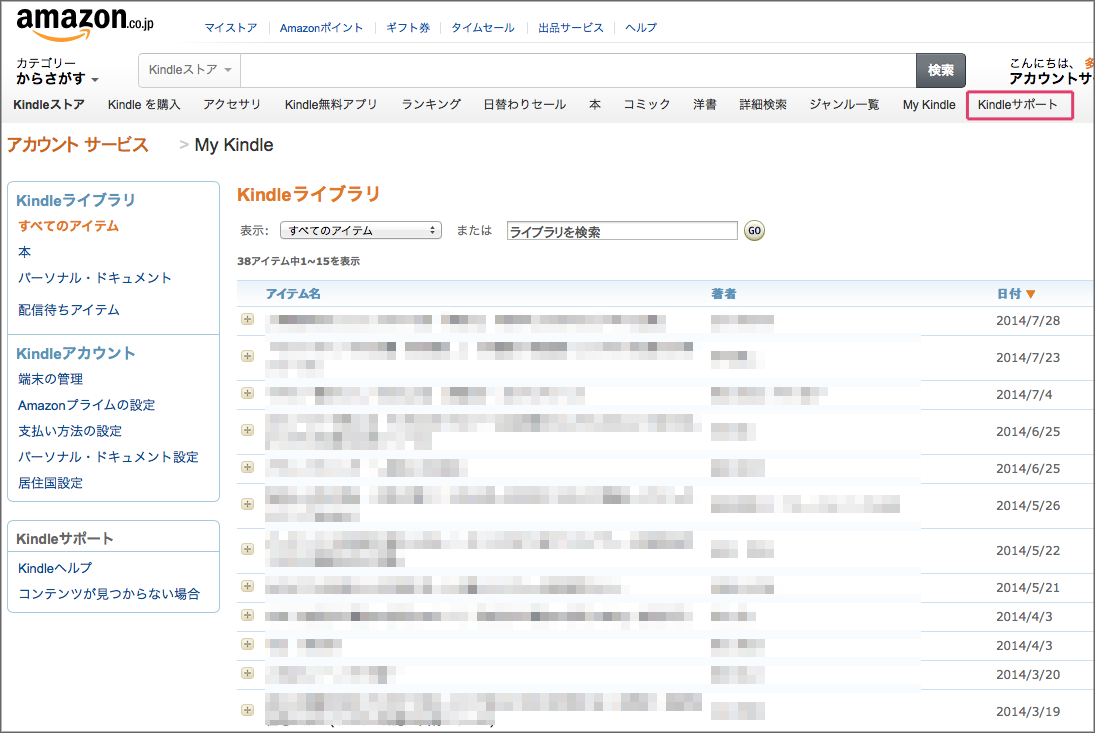Click the ライブラリを検索 input field
The image size is (1095, 733).
[x=622, y=231]
